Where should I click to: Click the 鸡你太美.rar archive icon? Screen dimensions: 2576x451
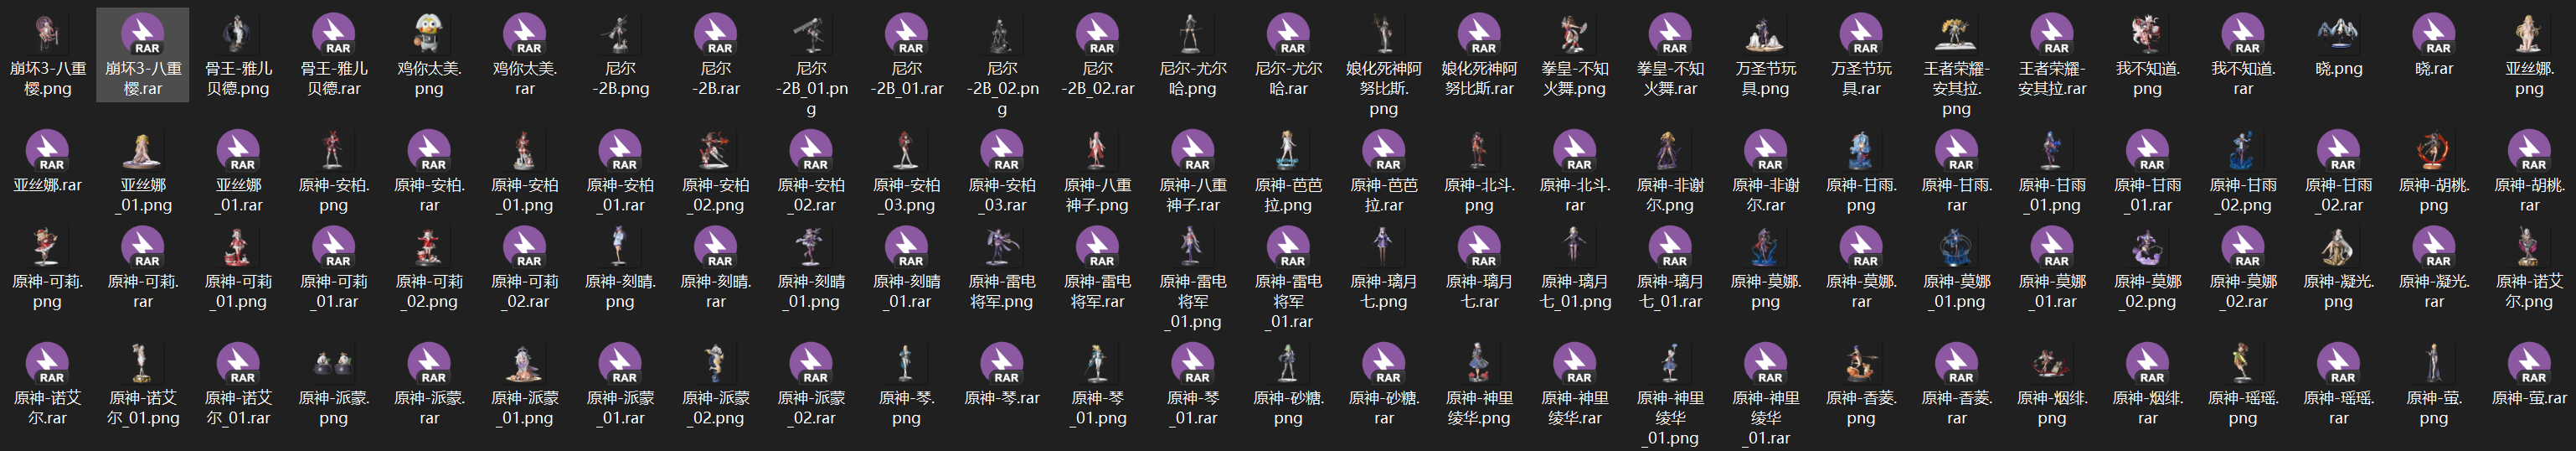(525, 34)
